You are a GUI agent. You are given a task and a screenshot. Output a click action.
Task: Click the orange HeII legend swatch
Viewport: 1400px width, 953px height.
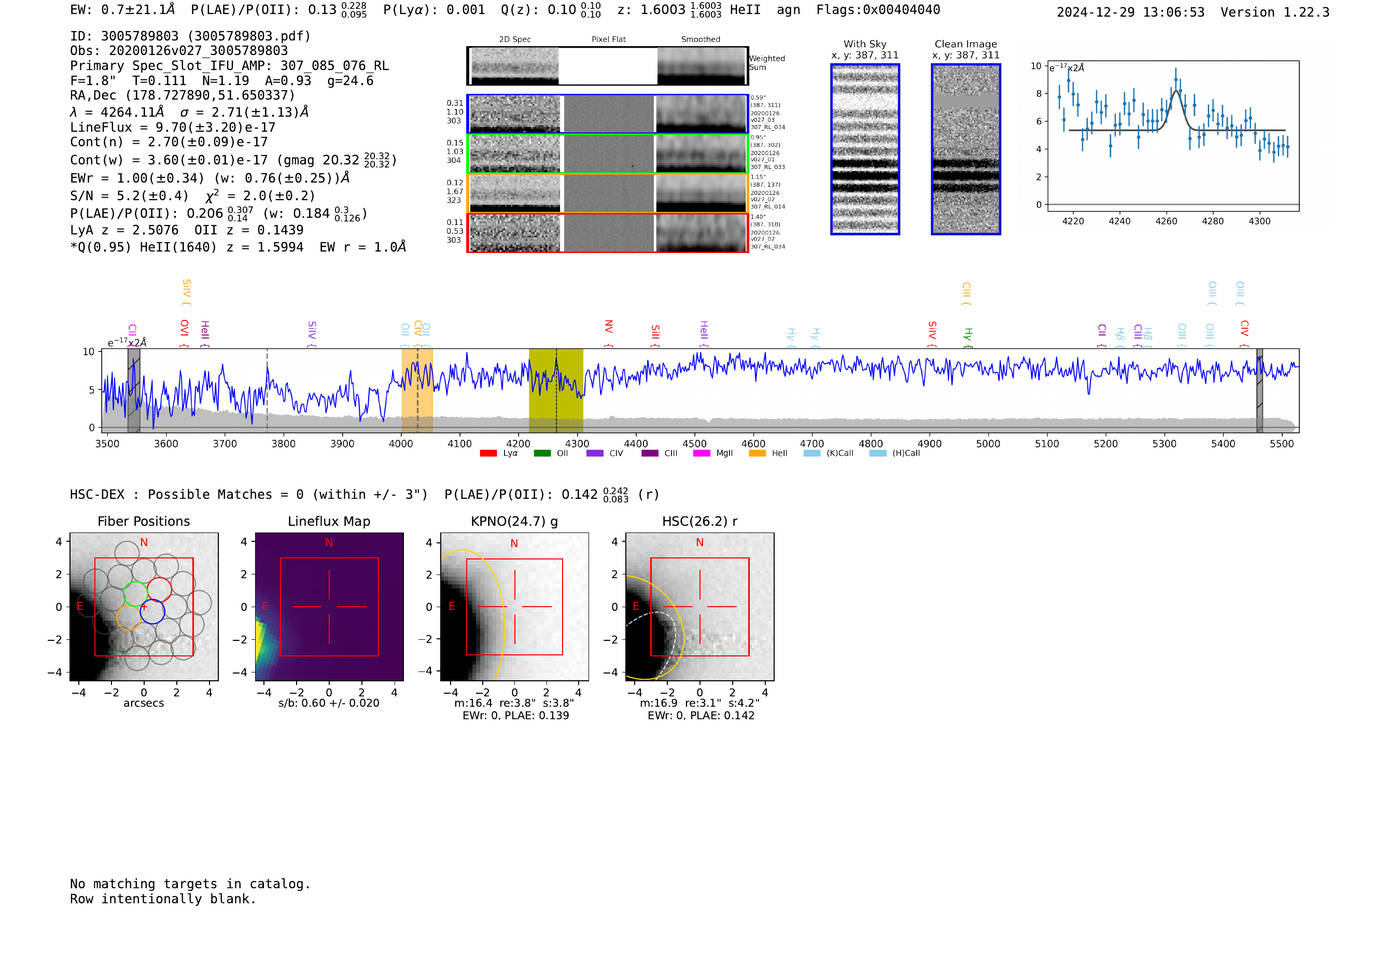tap(757, 454)
